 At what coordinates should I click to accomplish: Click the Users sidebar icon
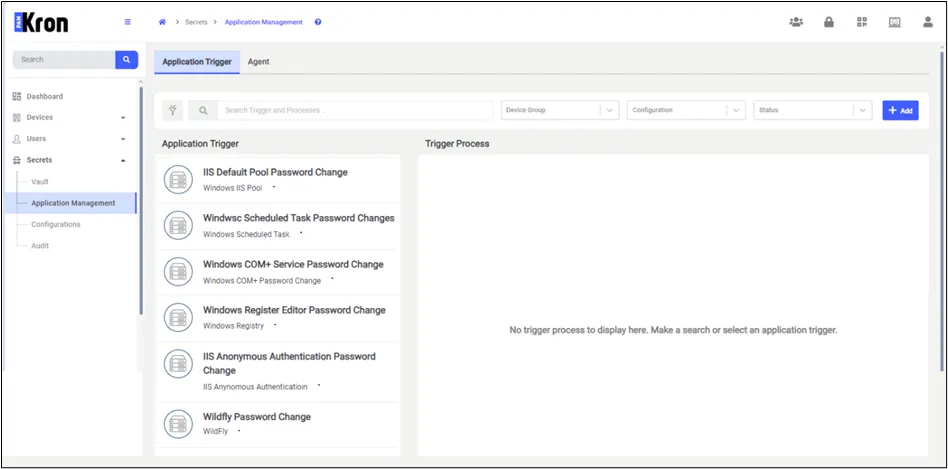coord(17,138)
